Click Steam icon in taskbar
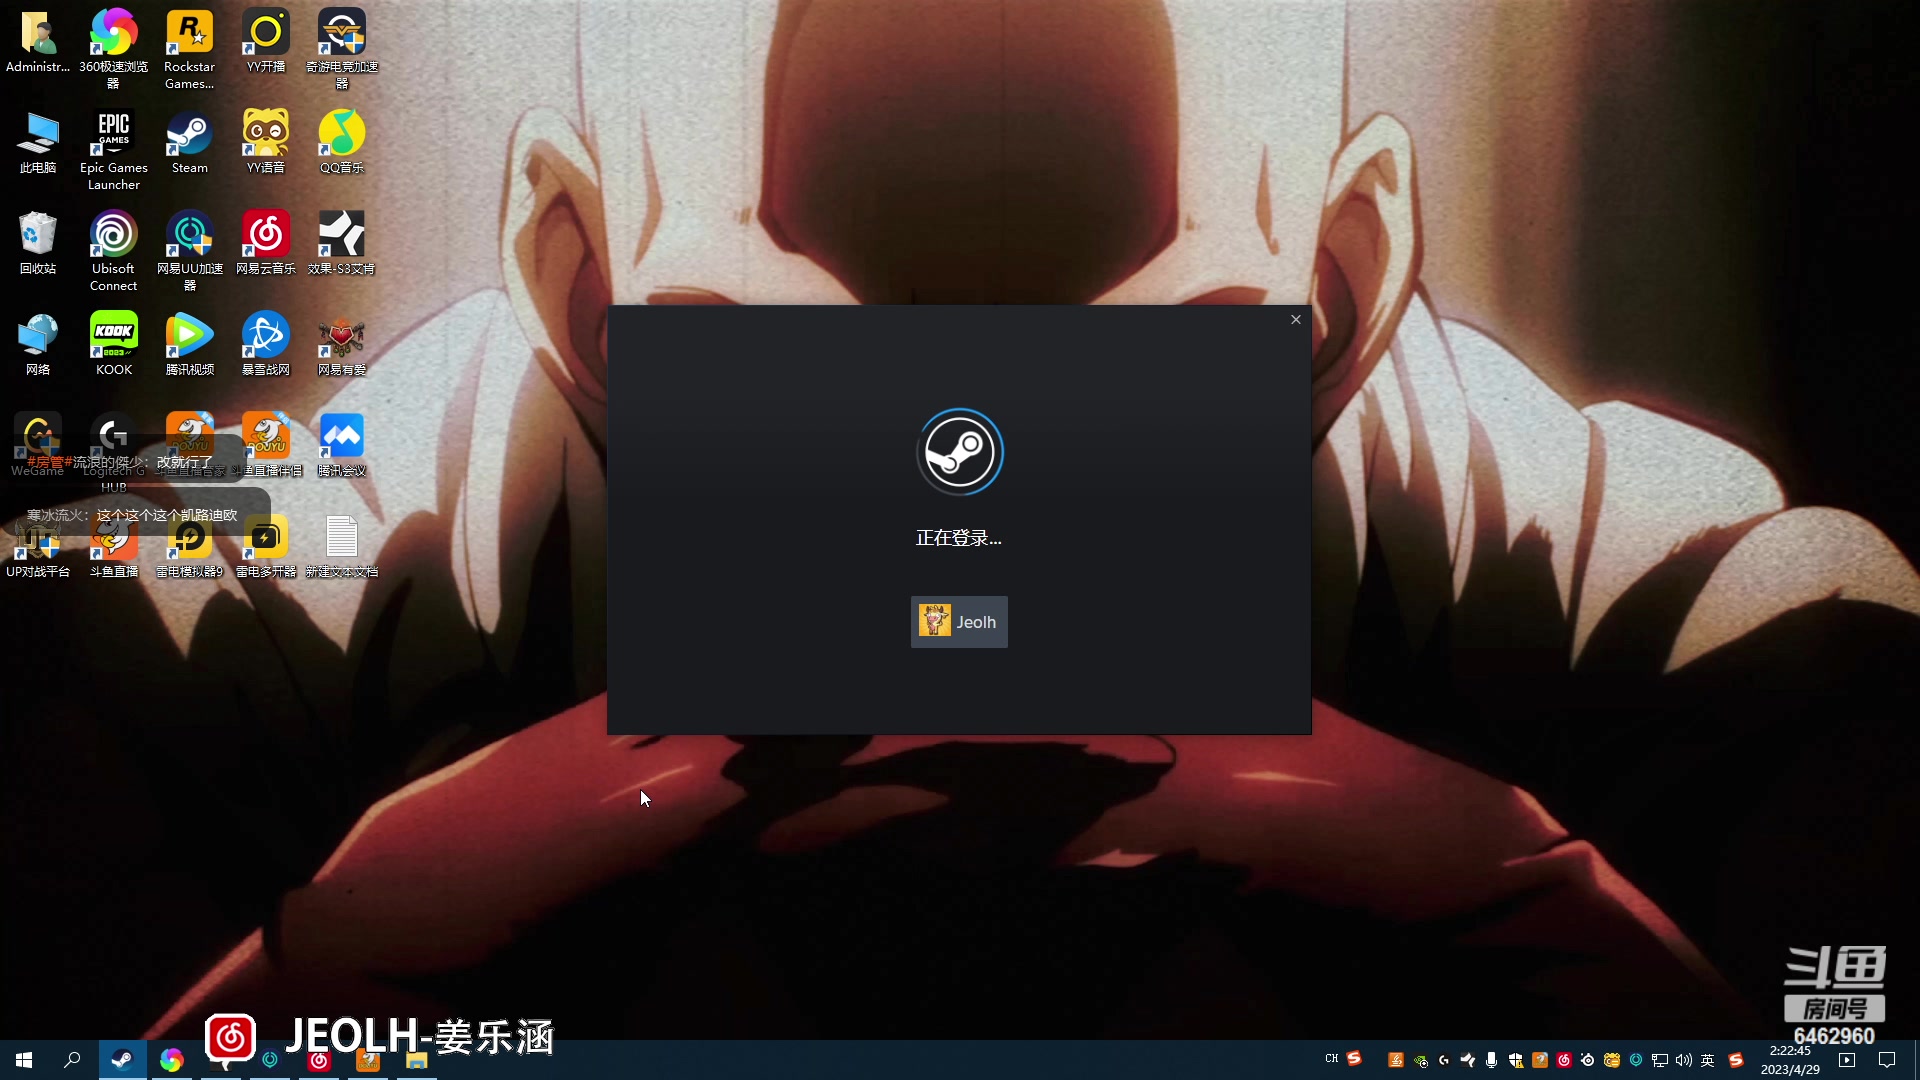The height and width of the screenshot is (1080, 1920). [x=122, y=1060]
